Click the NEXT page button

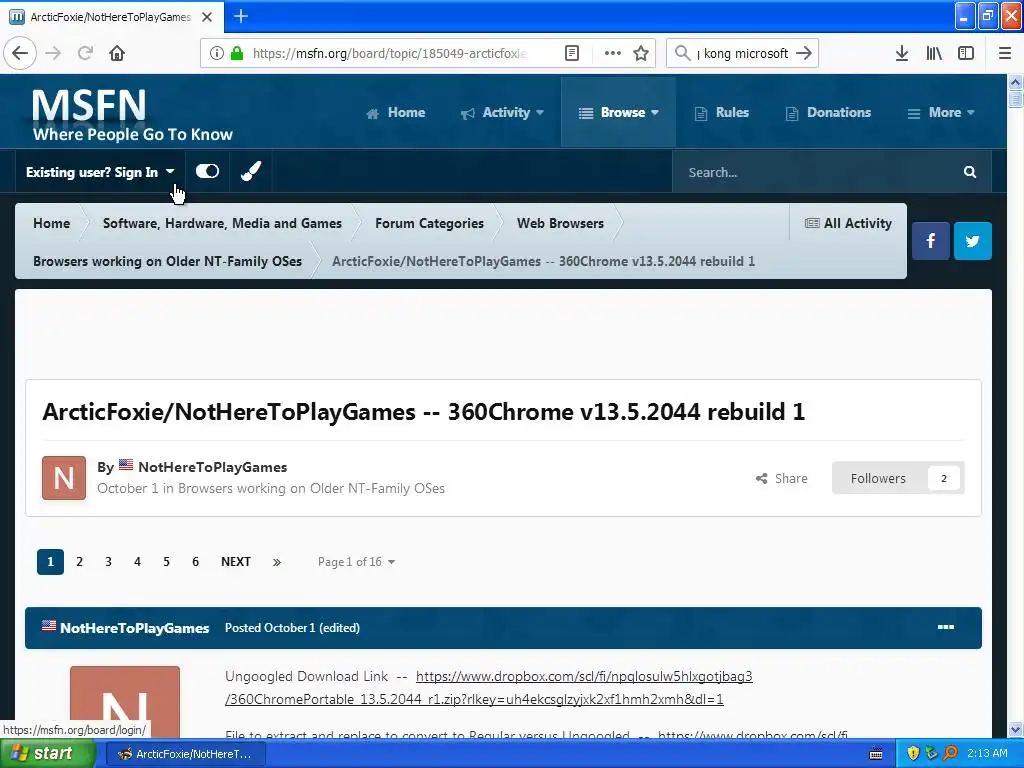[236, 562]
